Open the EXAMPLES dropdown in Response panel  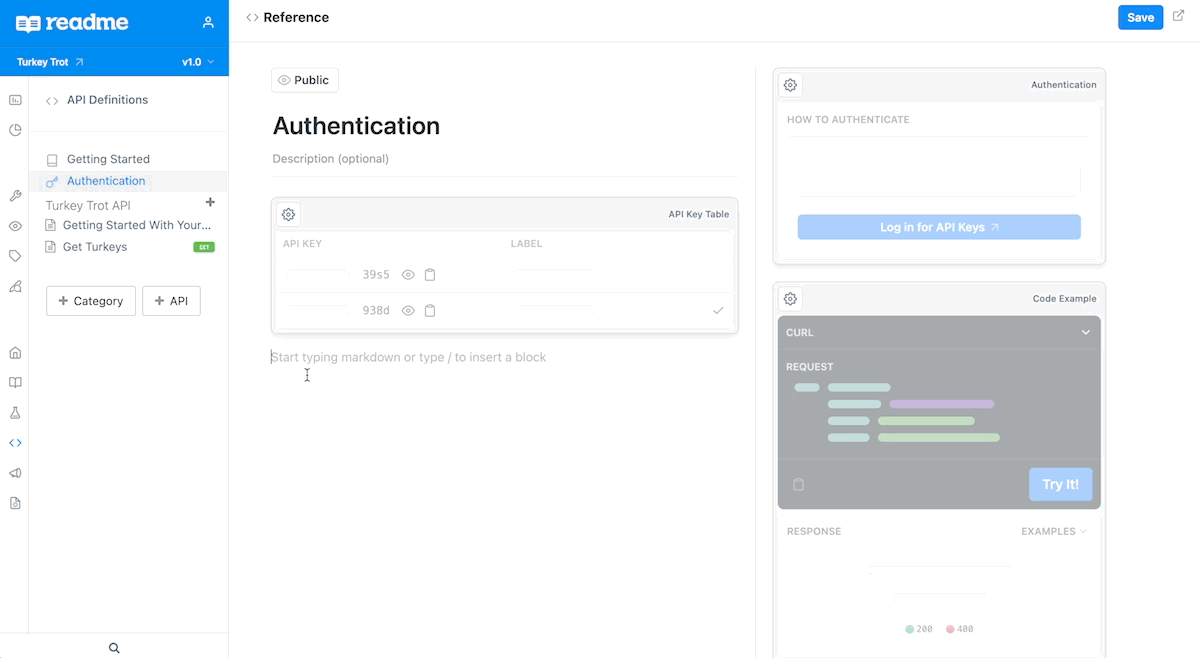tap(1053, 531)
